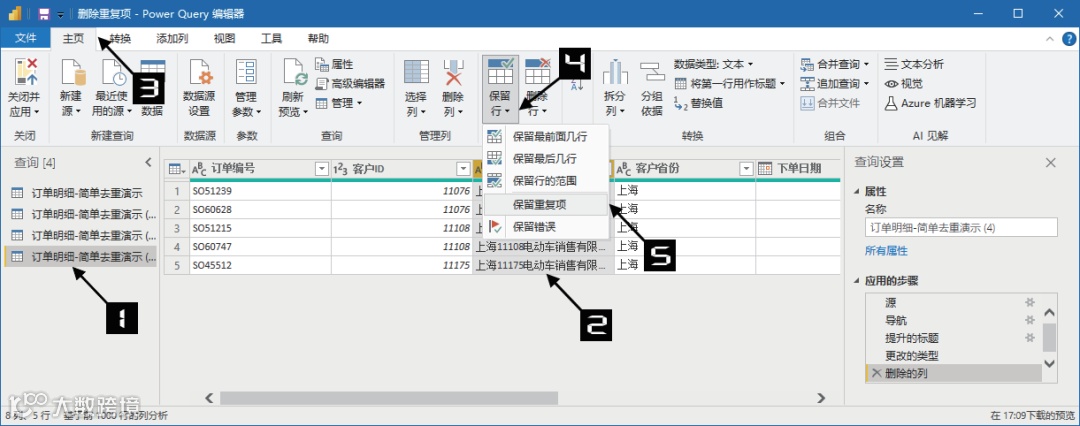Click Group By (分组依据) icon
Screen dimensions: 1080x426
click(x=652, y=72)
